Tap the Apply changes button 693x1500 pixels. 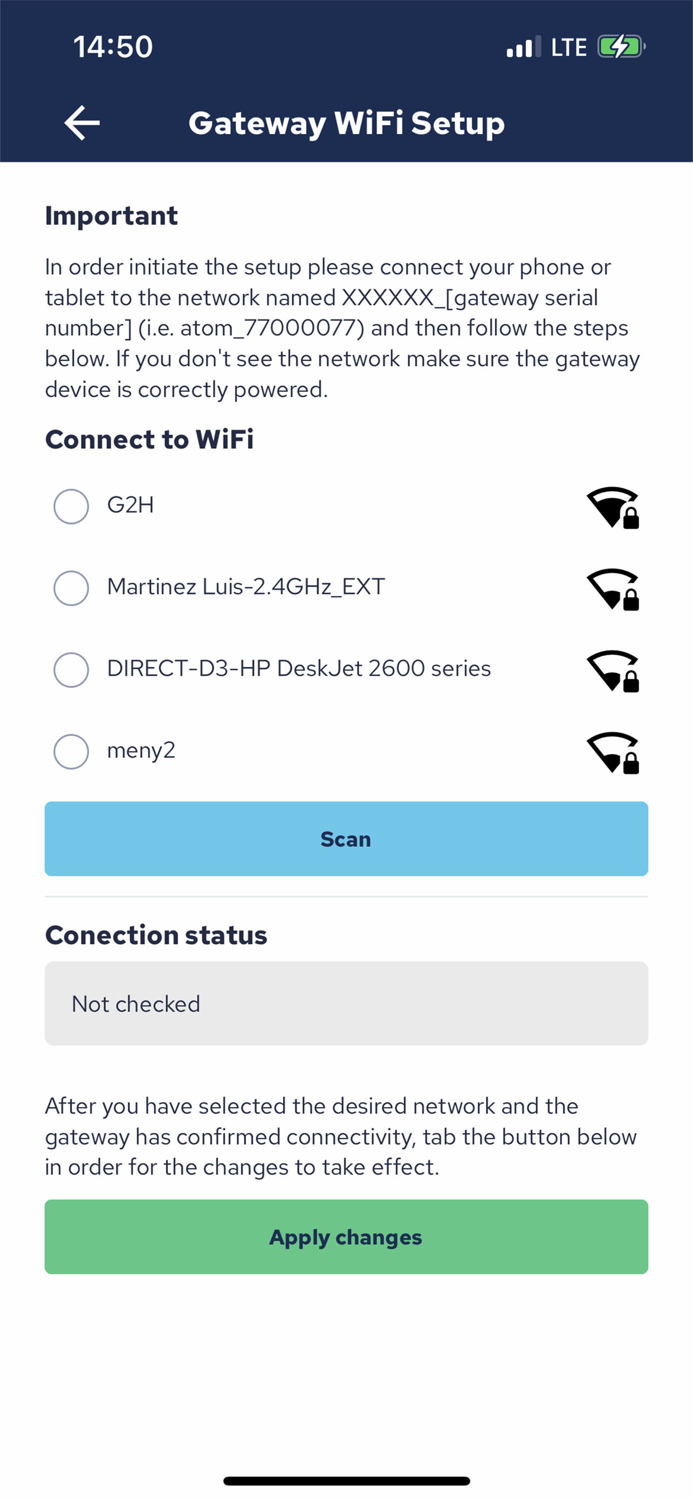(346, 1237)
